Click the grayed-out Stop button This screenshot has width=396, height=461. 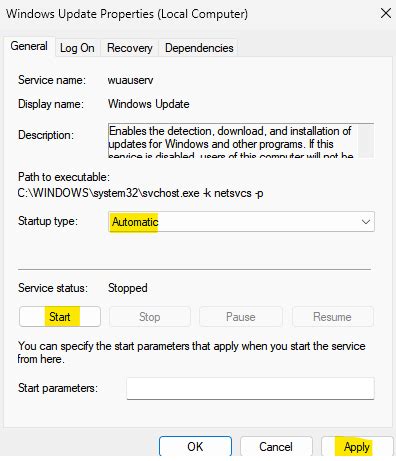(150, 316)
